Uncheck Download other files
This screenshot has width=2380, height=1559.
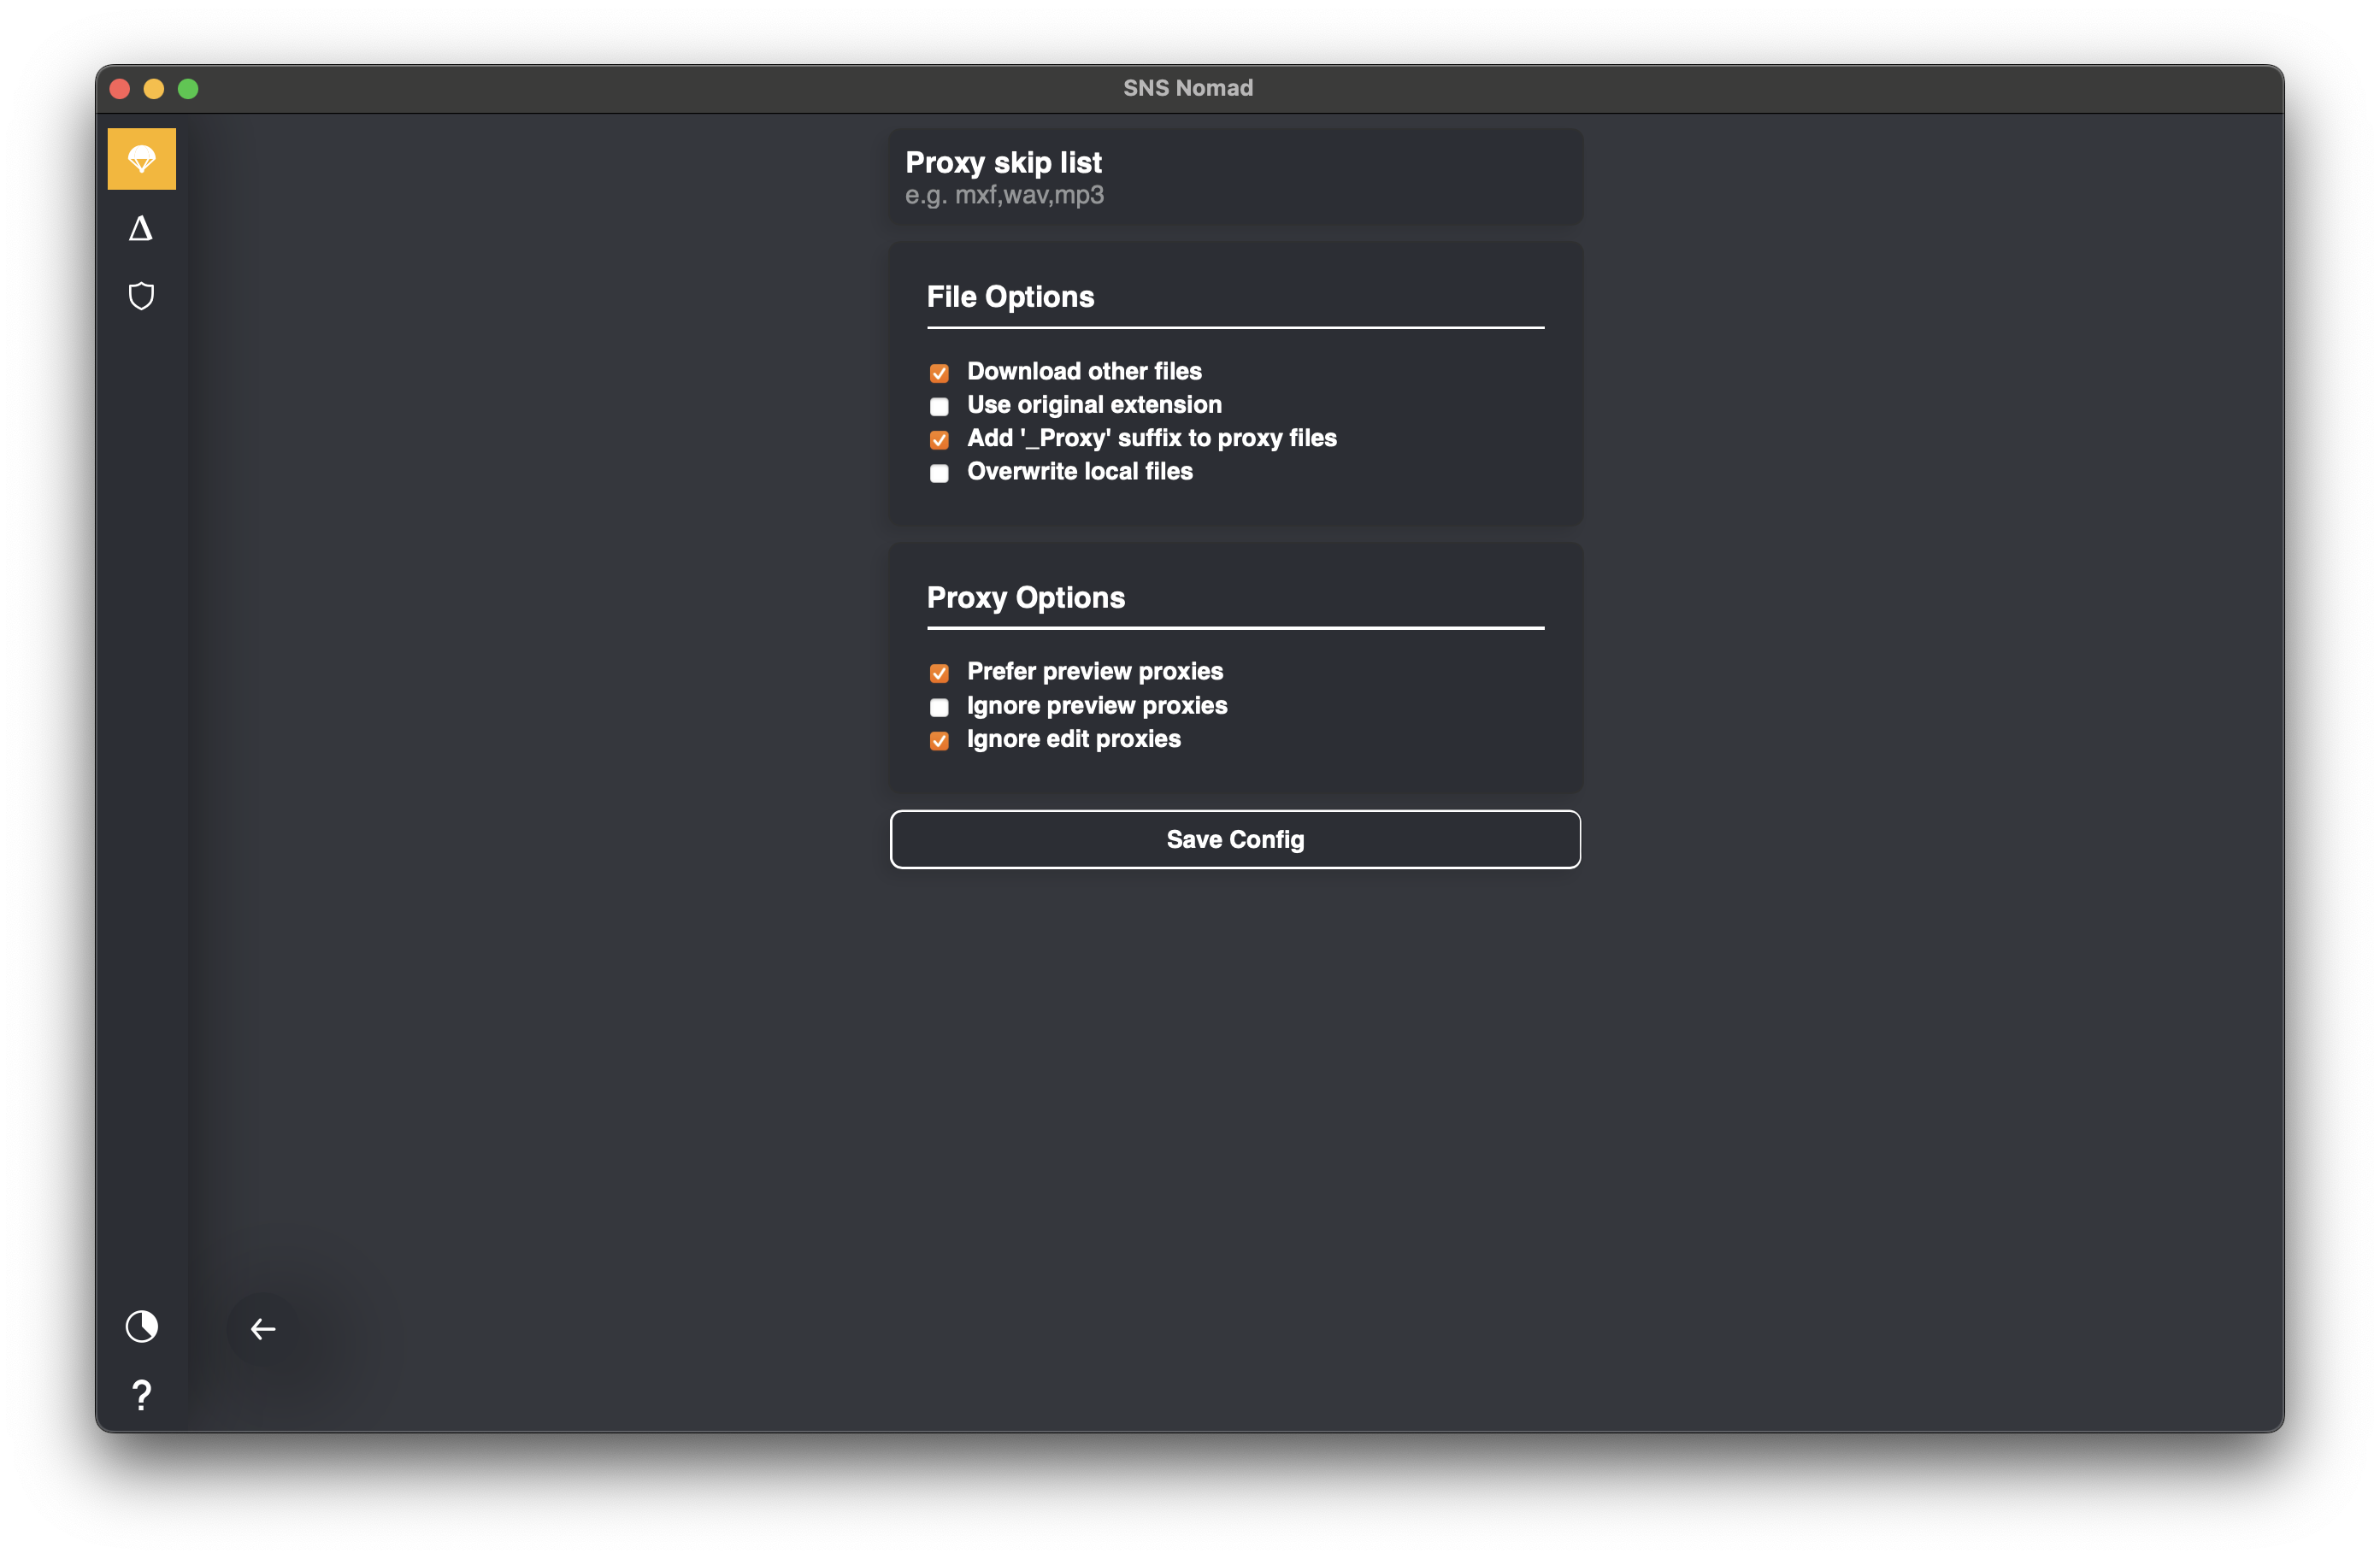coord(939,373)
